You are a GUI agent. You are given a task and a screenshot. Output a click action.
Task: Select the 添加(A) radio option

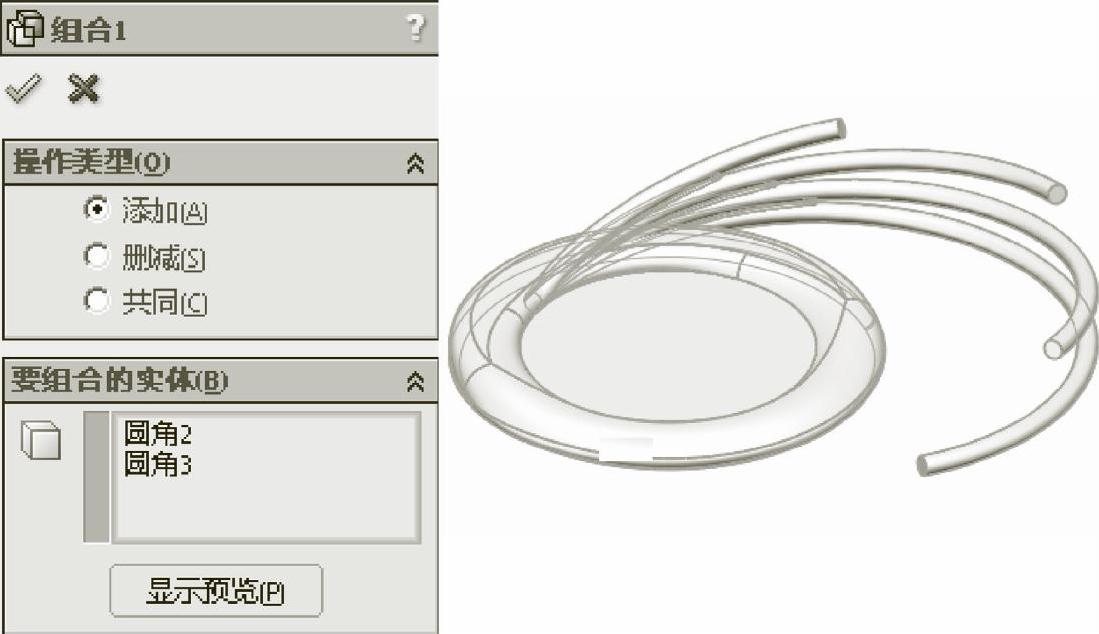pyautogui.click(x=96, y=209)
